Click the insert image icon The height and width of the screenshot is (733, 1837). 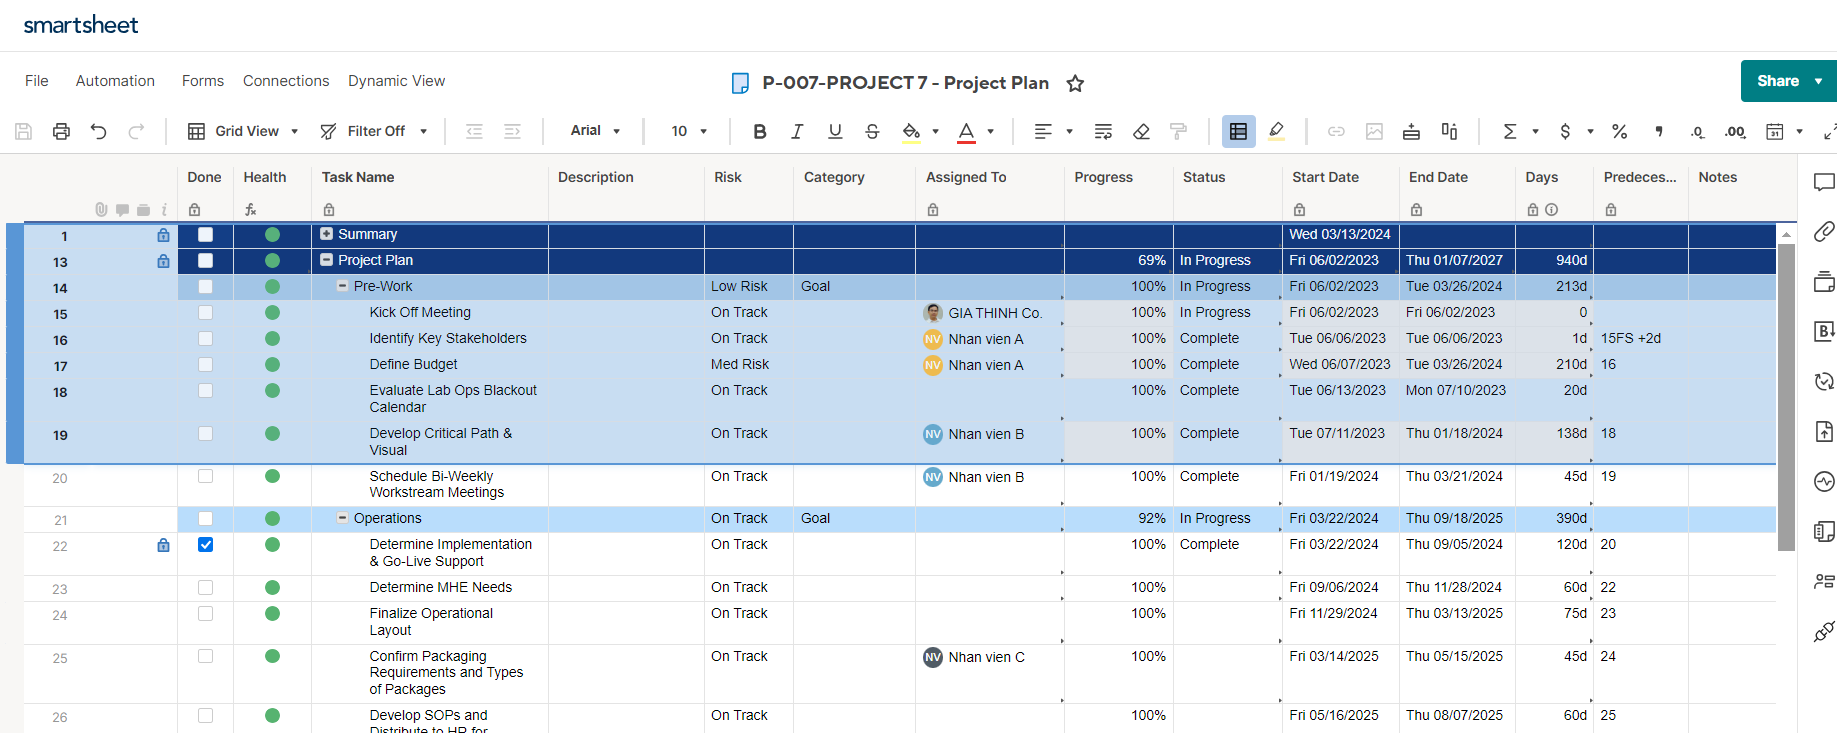[1374, 131]
